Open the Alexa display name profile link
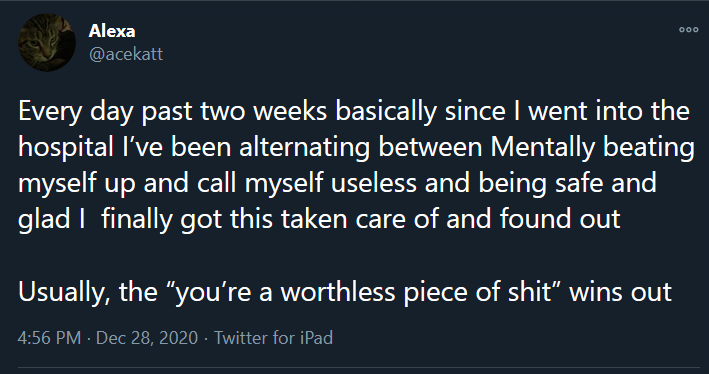The height and width of the screenshot is (374, 709). (112, 31)
